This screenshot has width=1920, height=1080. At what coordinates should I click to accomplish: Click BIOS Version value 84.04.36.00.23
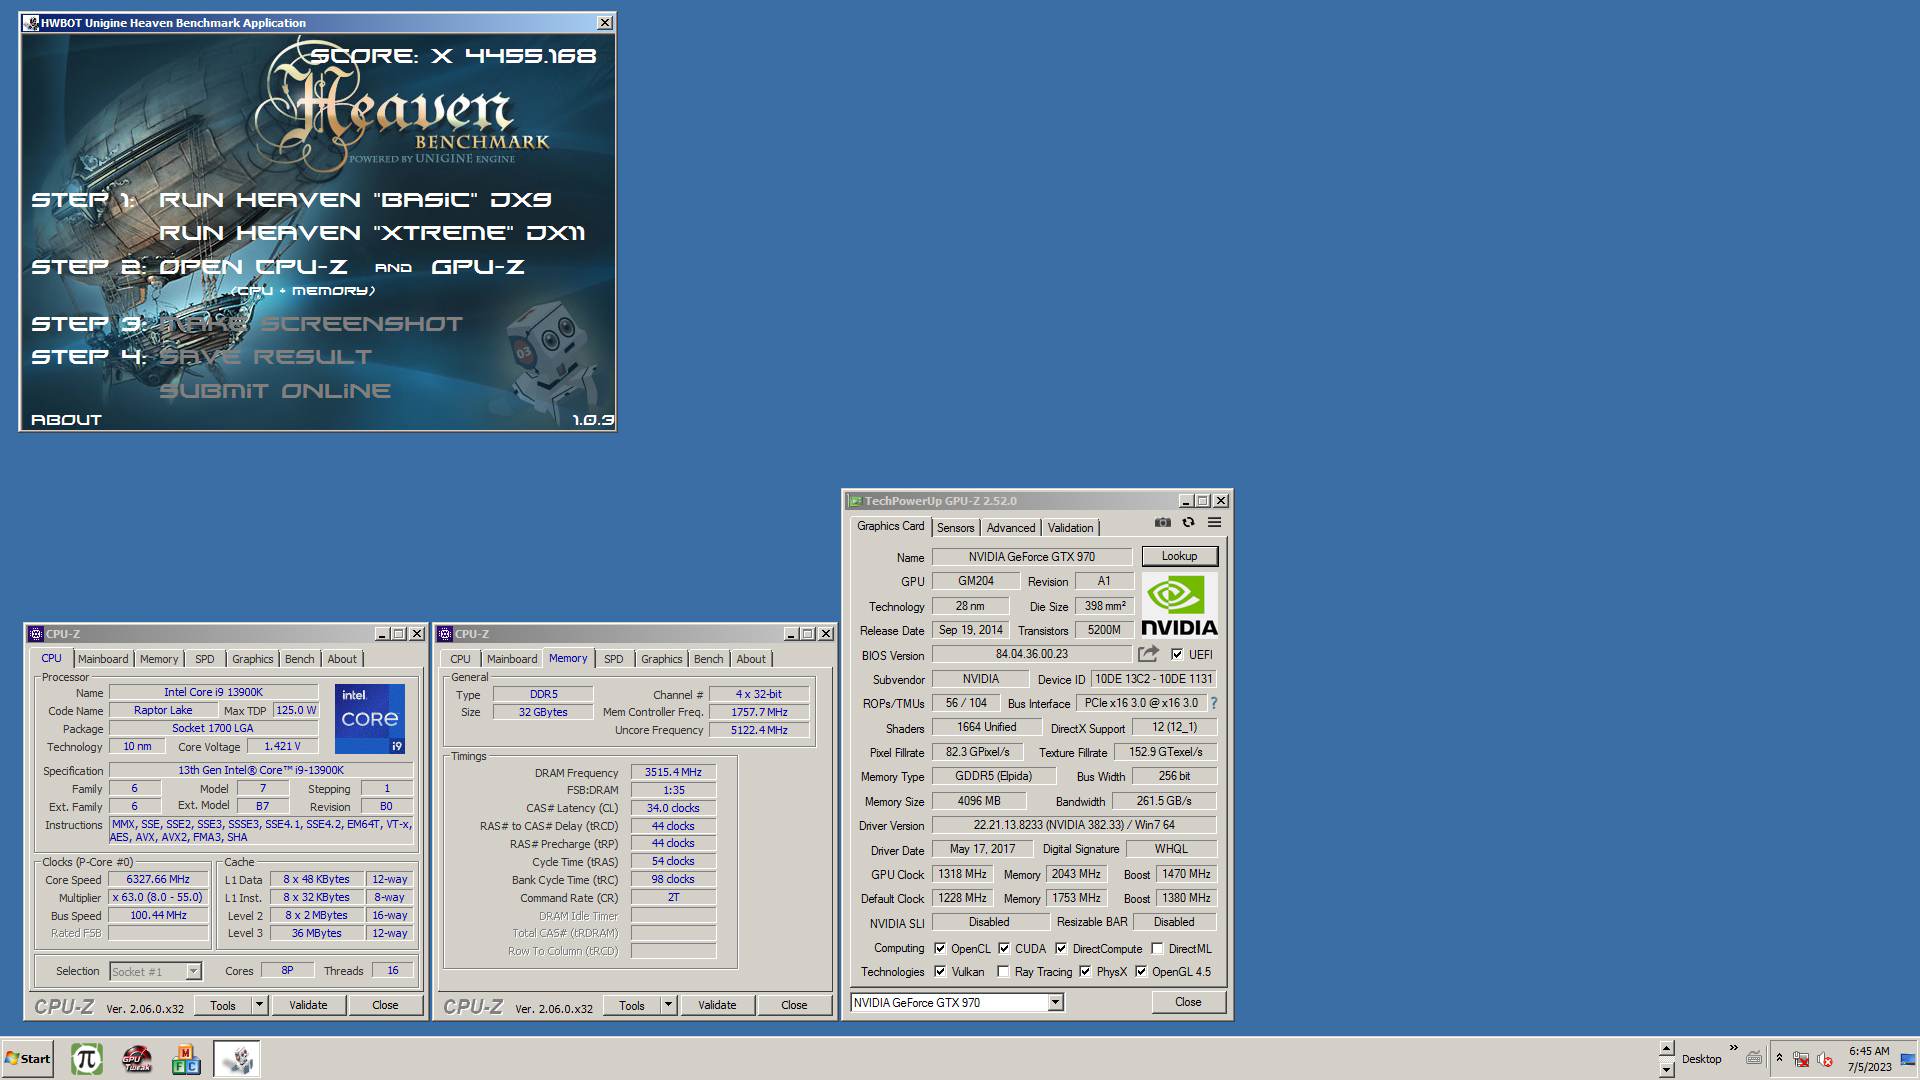1032,654
